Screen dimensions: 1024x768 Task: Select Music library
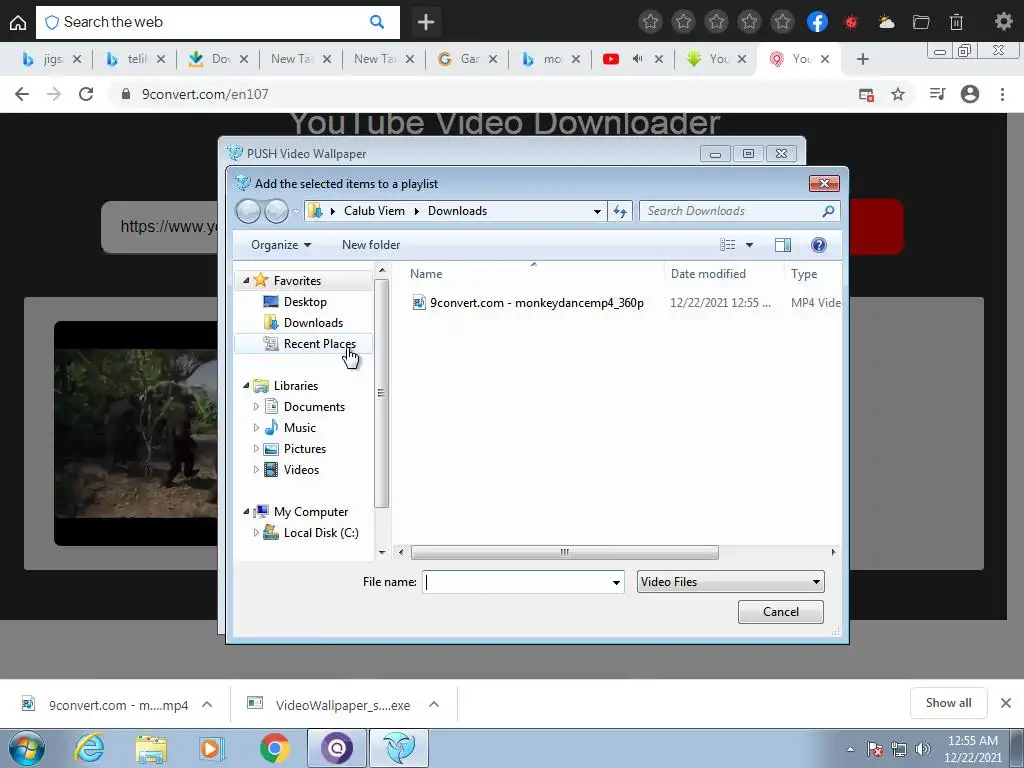[x=299, y=428]
